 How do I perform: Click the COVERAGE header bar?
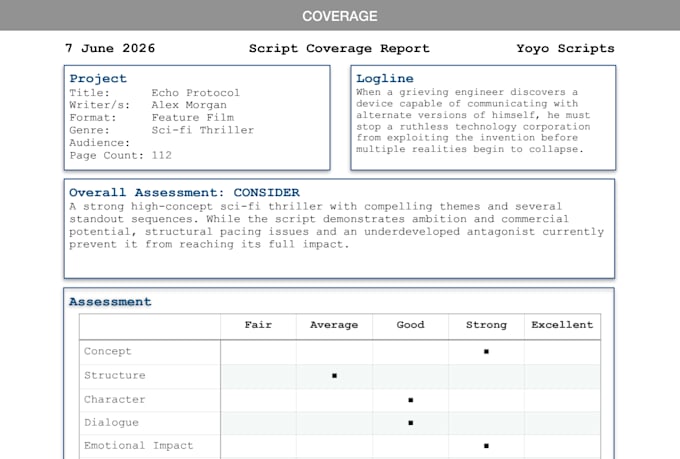(x=340, y=15)
